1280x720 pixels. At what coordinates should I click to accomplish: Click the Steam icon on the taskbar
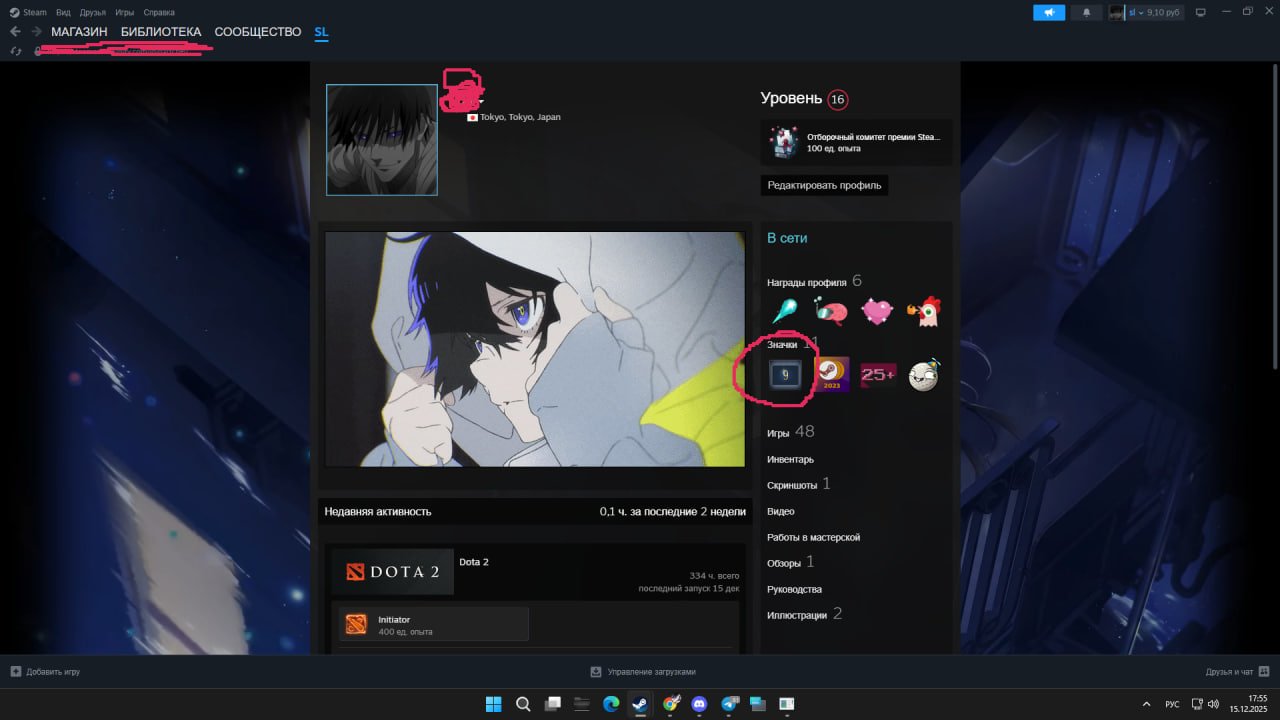click(640, 704)
